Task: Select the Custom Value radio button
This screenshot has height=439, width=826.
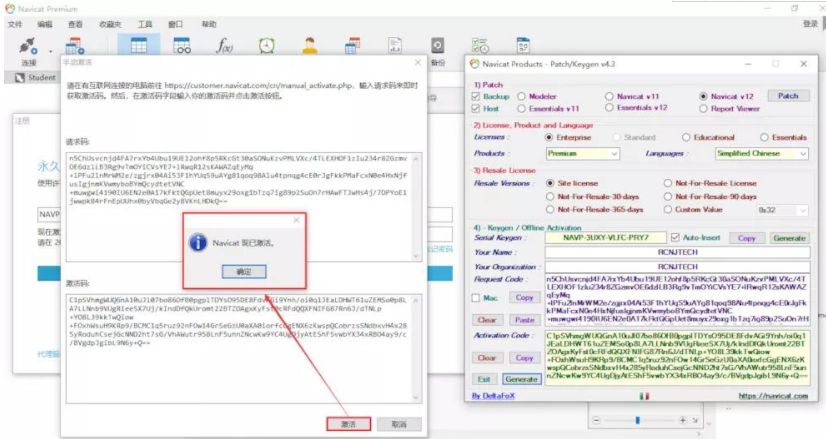Action: [x=668, y=209]
